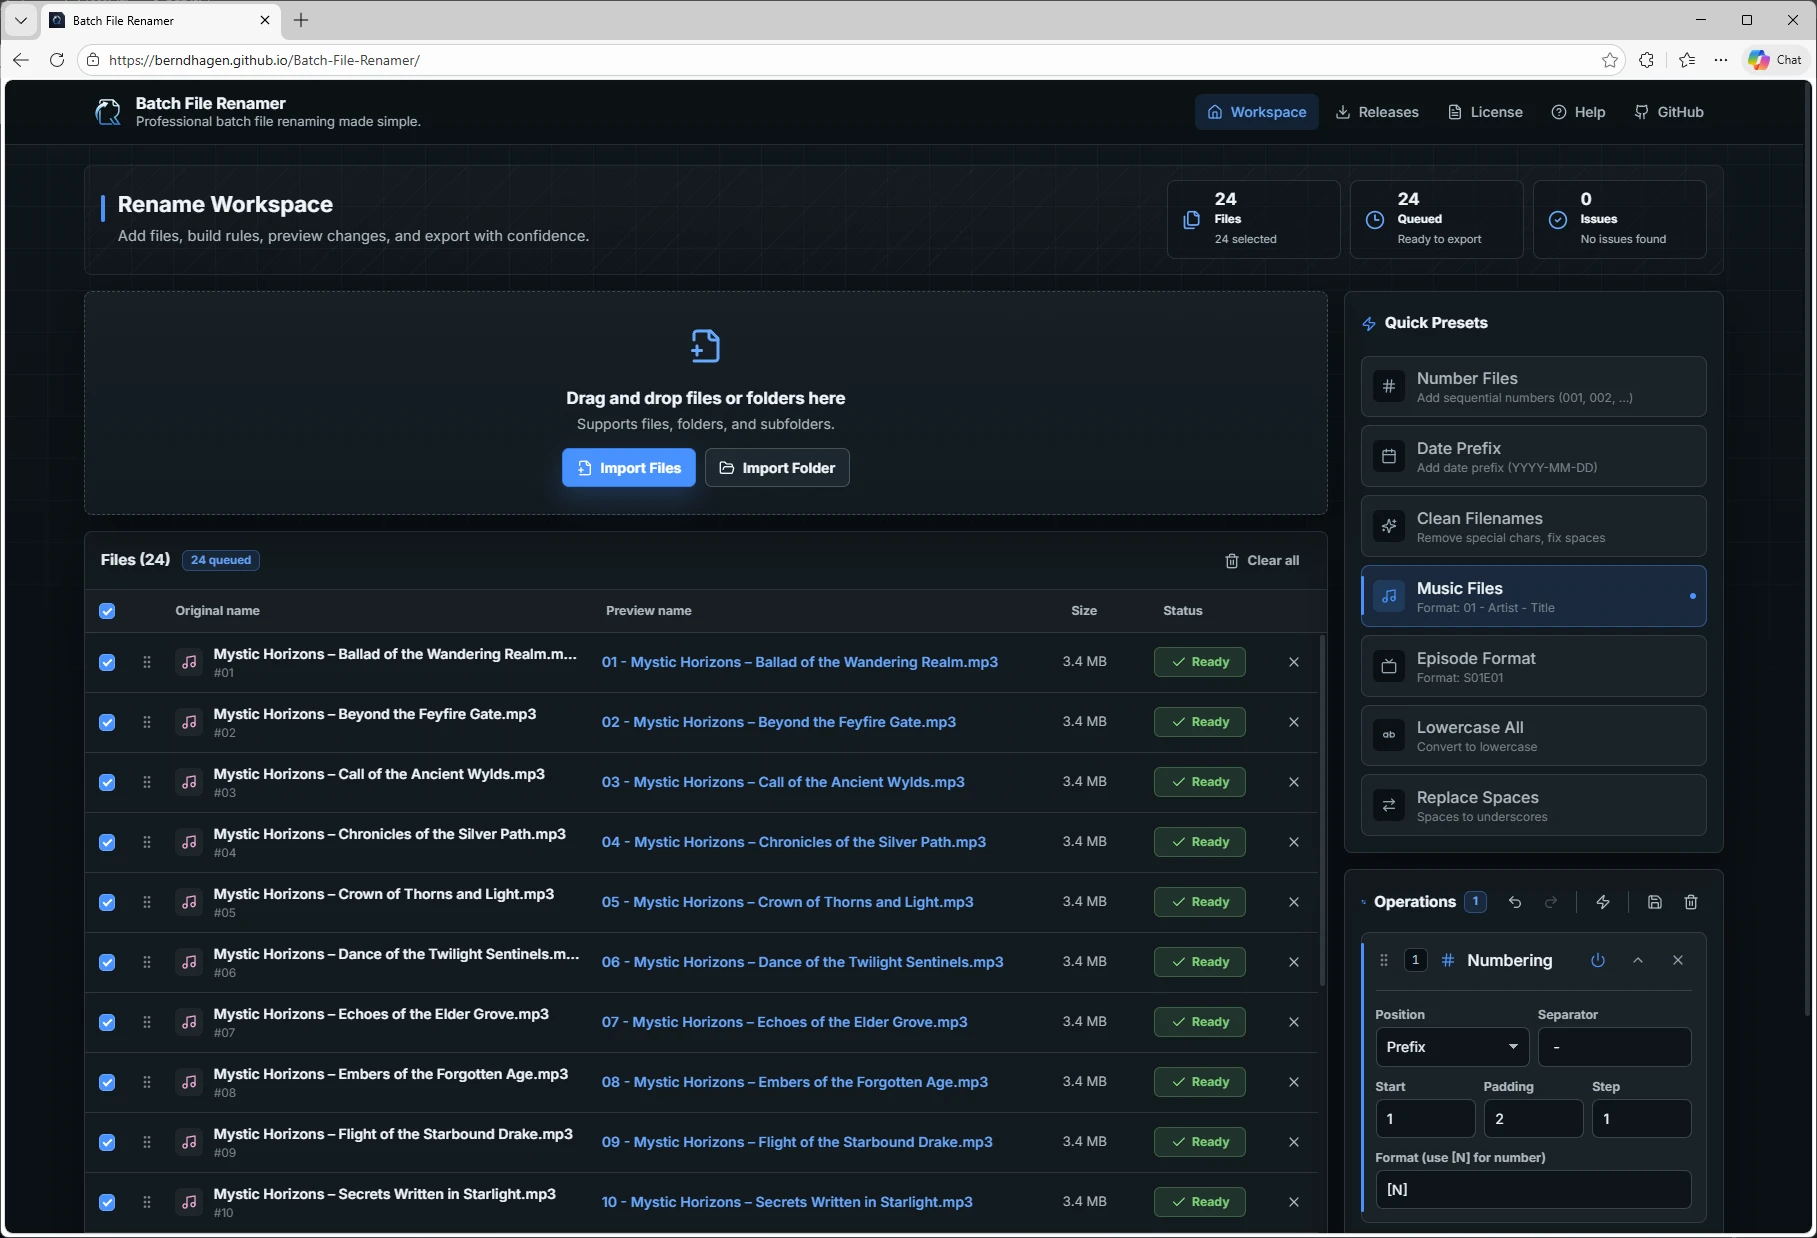
Task: Open the browser Copilot Chat
Action: tap(1775, 60)
